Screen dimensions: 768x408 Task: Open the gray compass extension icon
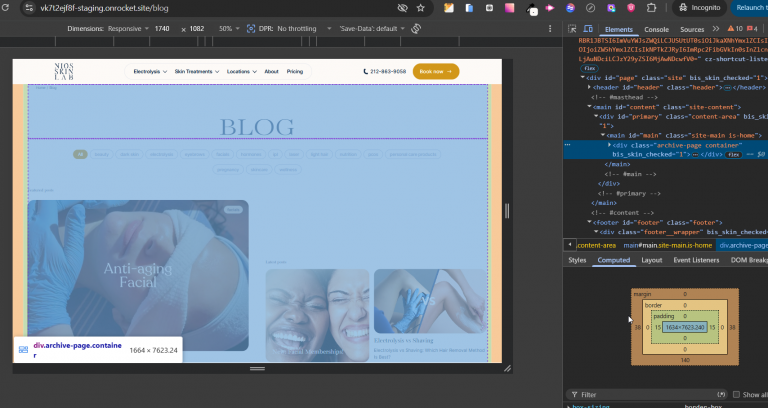coord(591,8)
